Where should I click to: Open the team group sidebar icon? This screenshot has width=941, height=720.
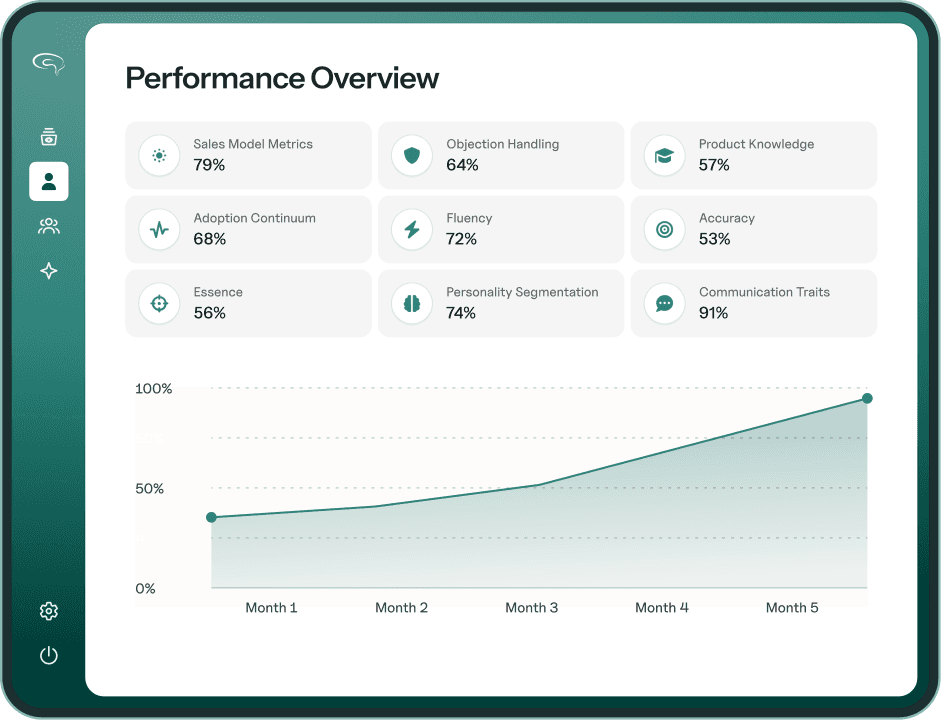[49, 226]
